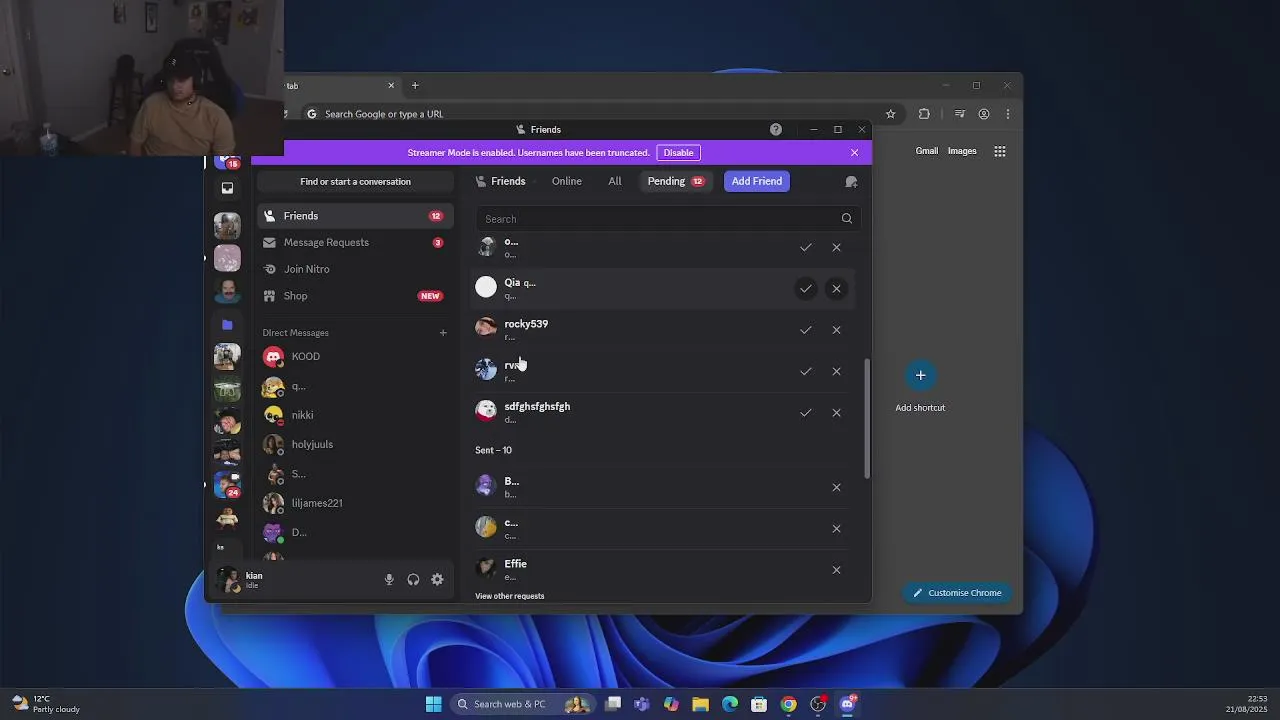The width and height of the screenshot is (1280, 720).
Task: Open the Chrome extensions puzzle icon
Action: [x=924, y=114]
